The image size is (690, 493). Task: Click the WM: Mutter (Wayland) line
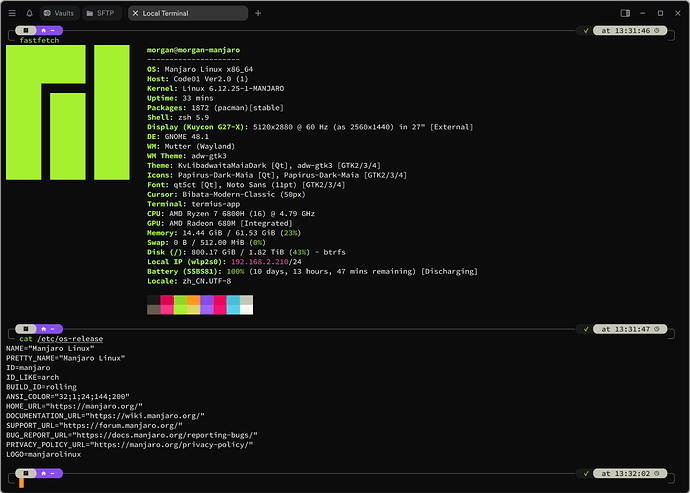point(191,146)
